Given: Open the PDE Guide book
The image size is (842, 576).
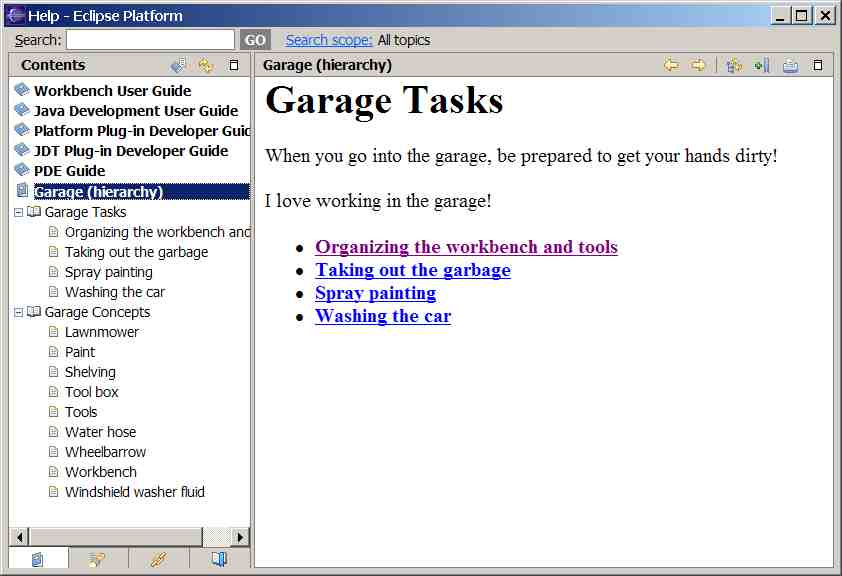Looking at the screenshot, I should click(x=69, y=171).
